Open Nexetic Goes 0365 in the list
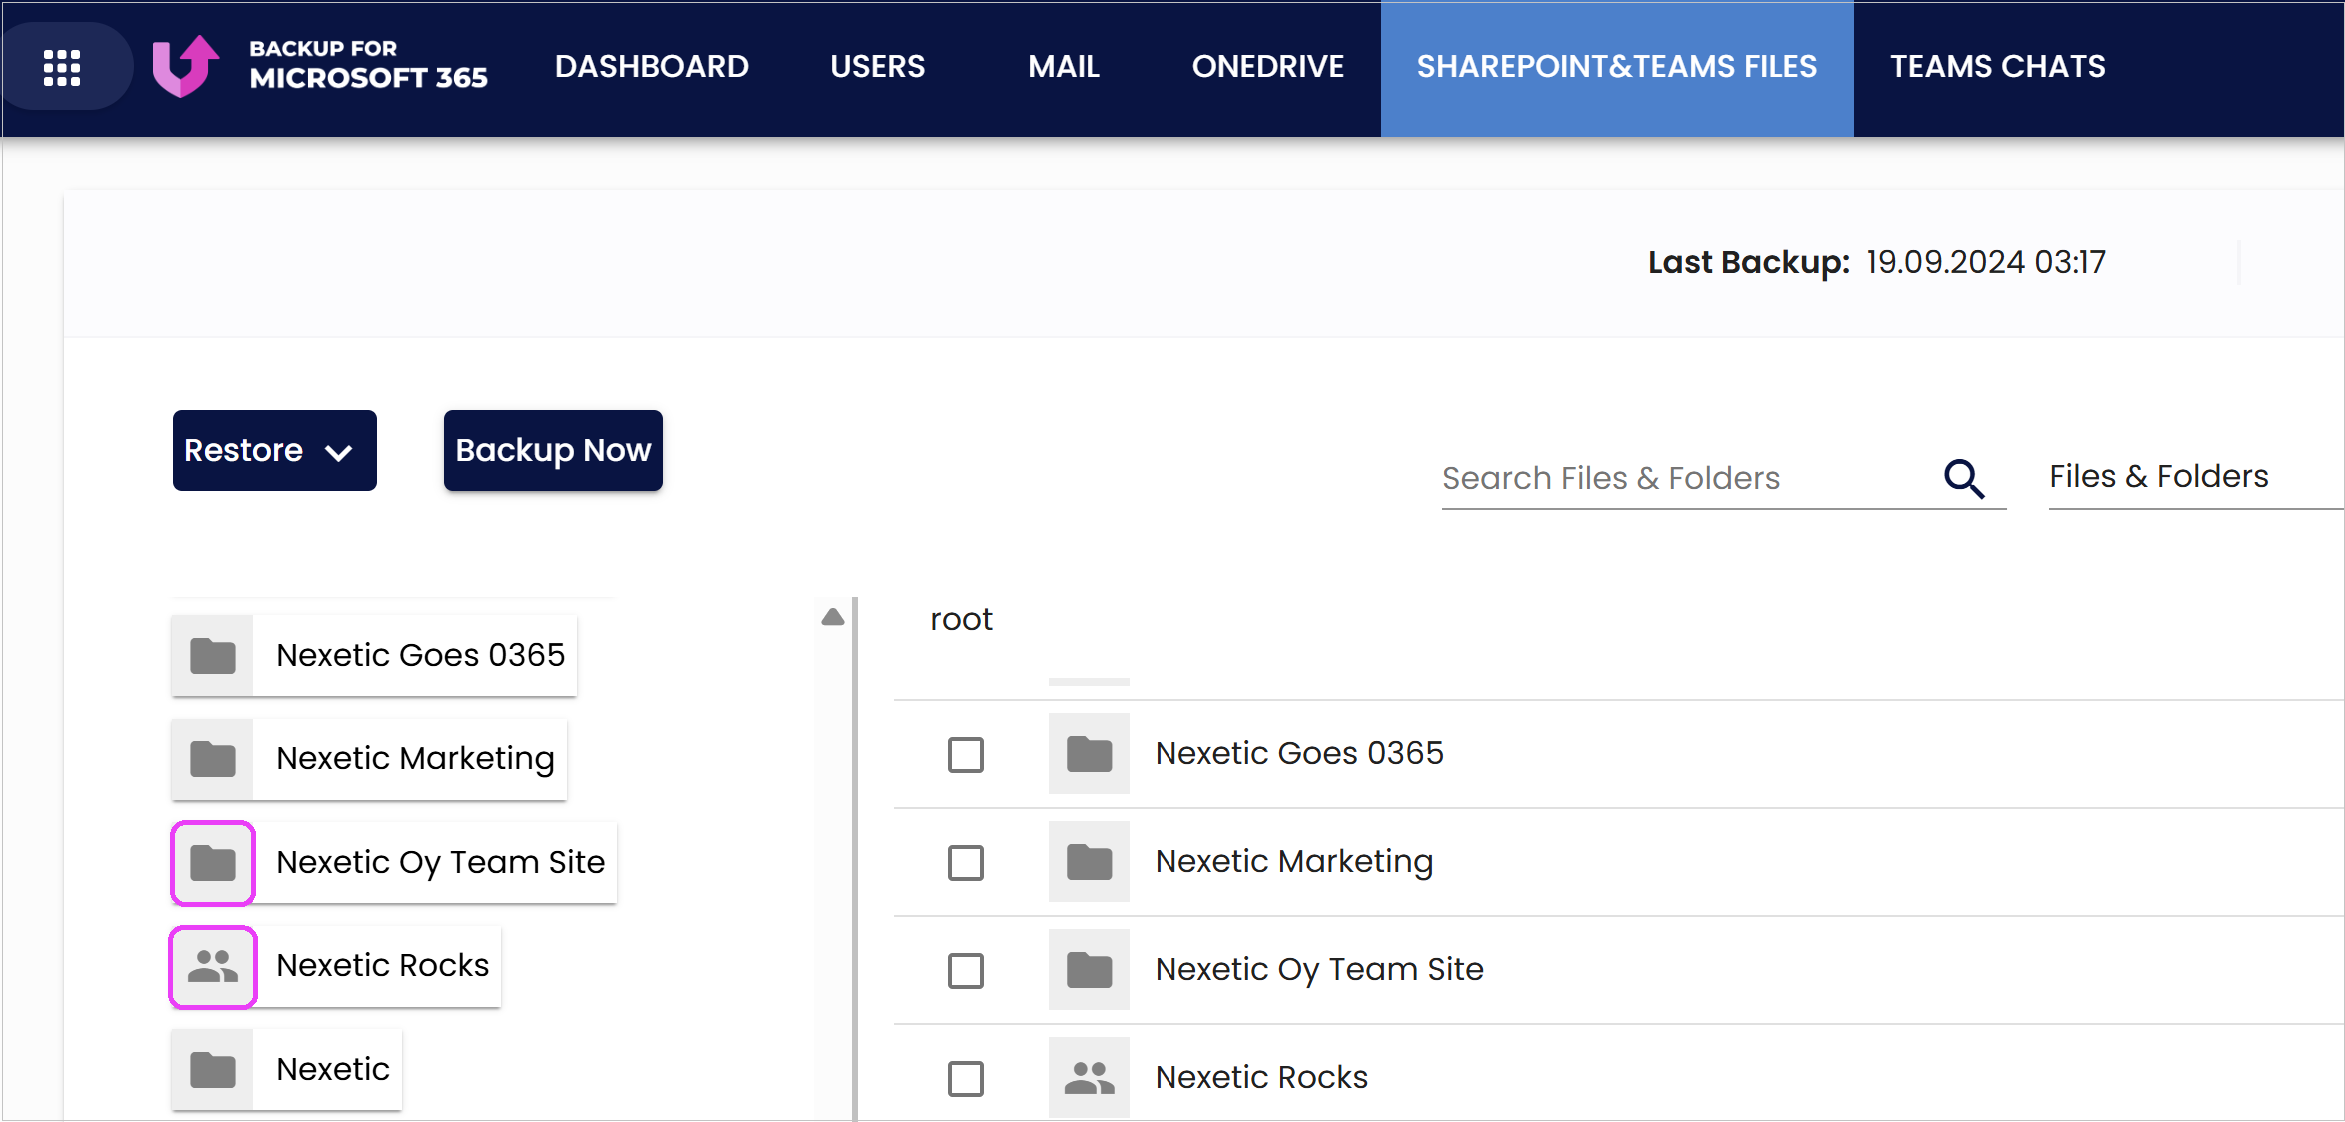Image resolution: width=2345 pixels, height=1122 pixels. [1299, 753]
